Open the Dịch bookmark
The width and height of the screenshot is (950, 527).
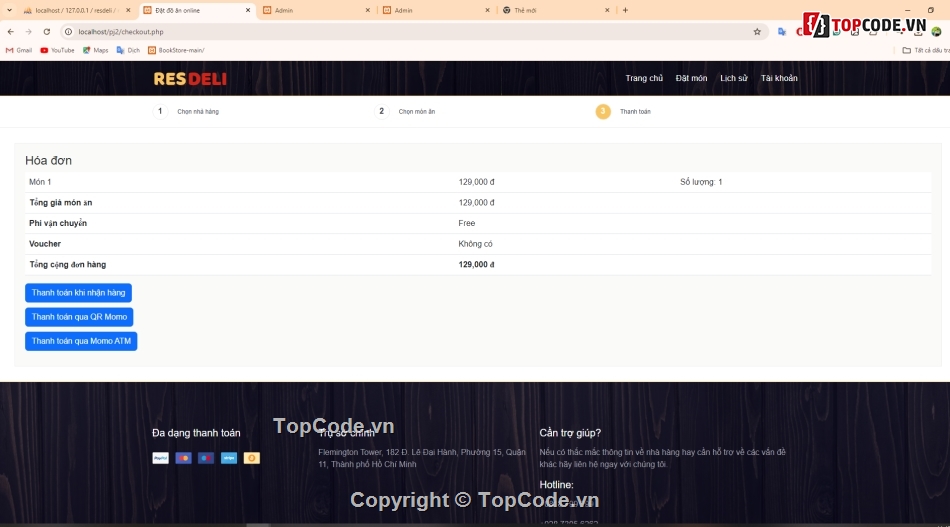pos(128,50)
